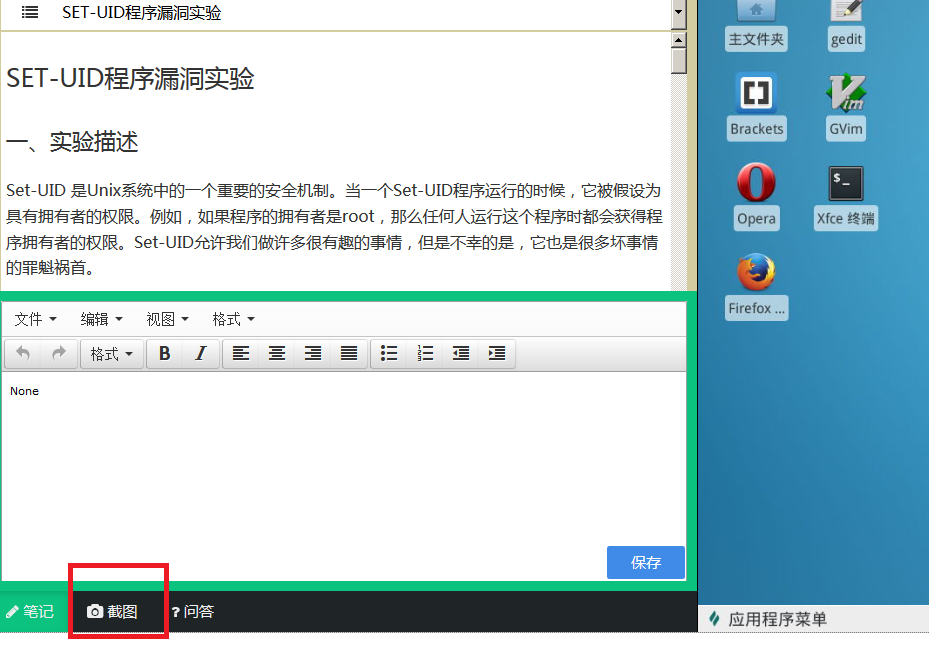The image size is (929, 645).
Task: Insert a bulleted list
Action: click(389, 354)
